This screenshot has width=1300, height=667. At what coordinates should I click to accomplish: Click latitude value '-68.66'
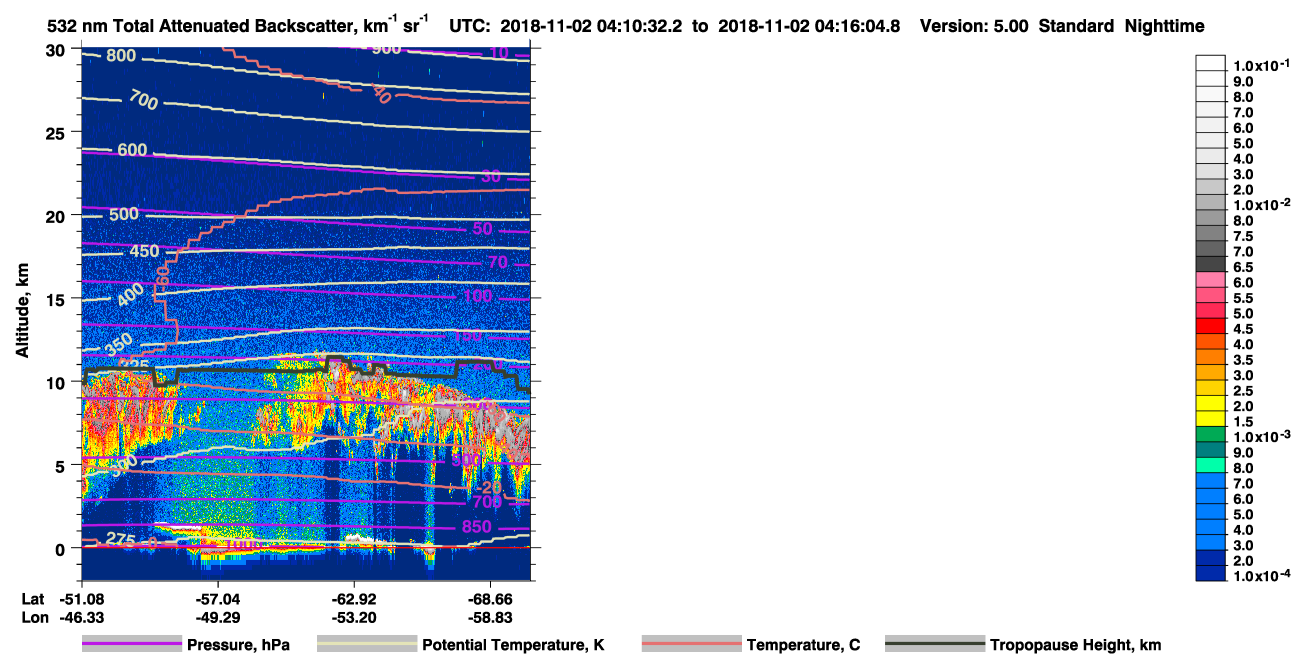point(490,598)
